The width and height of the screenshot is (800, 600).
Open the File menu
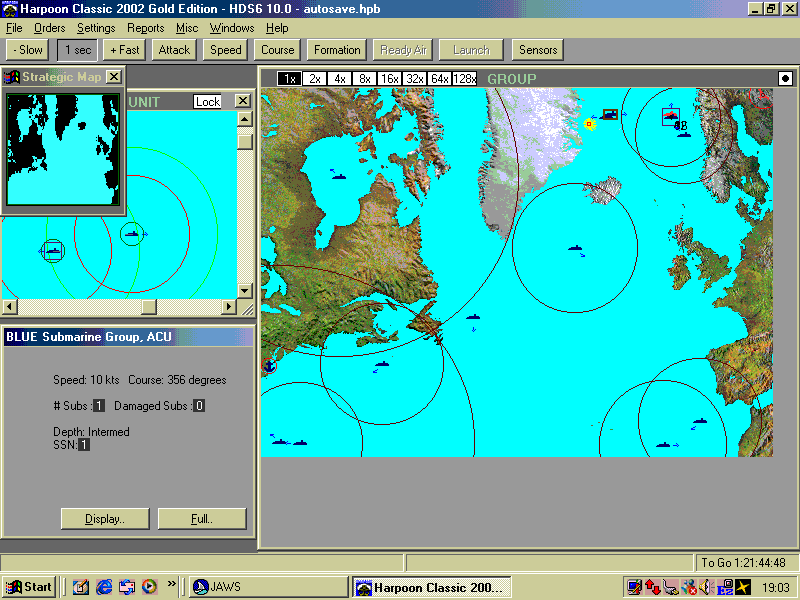click(14, 28)
